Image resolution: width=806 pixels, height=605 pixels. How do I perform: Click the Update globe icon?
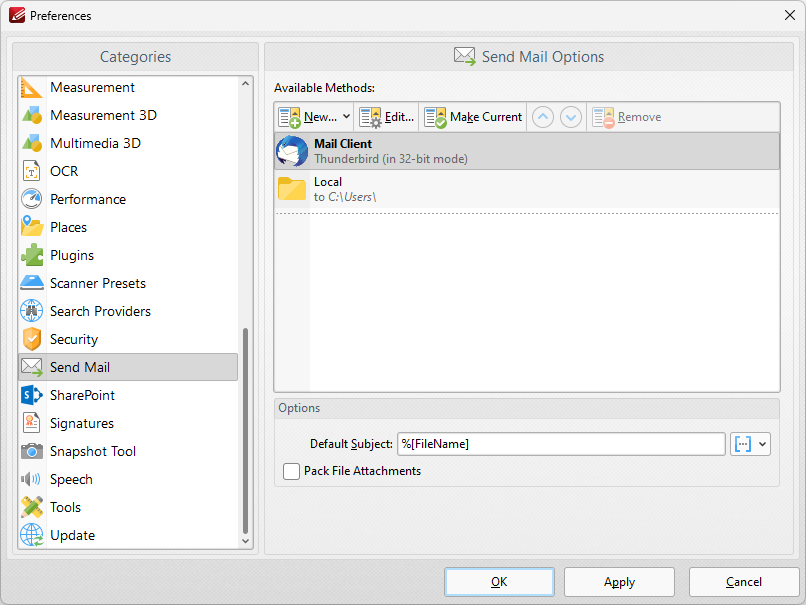(x=31, y=535)
